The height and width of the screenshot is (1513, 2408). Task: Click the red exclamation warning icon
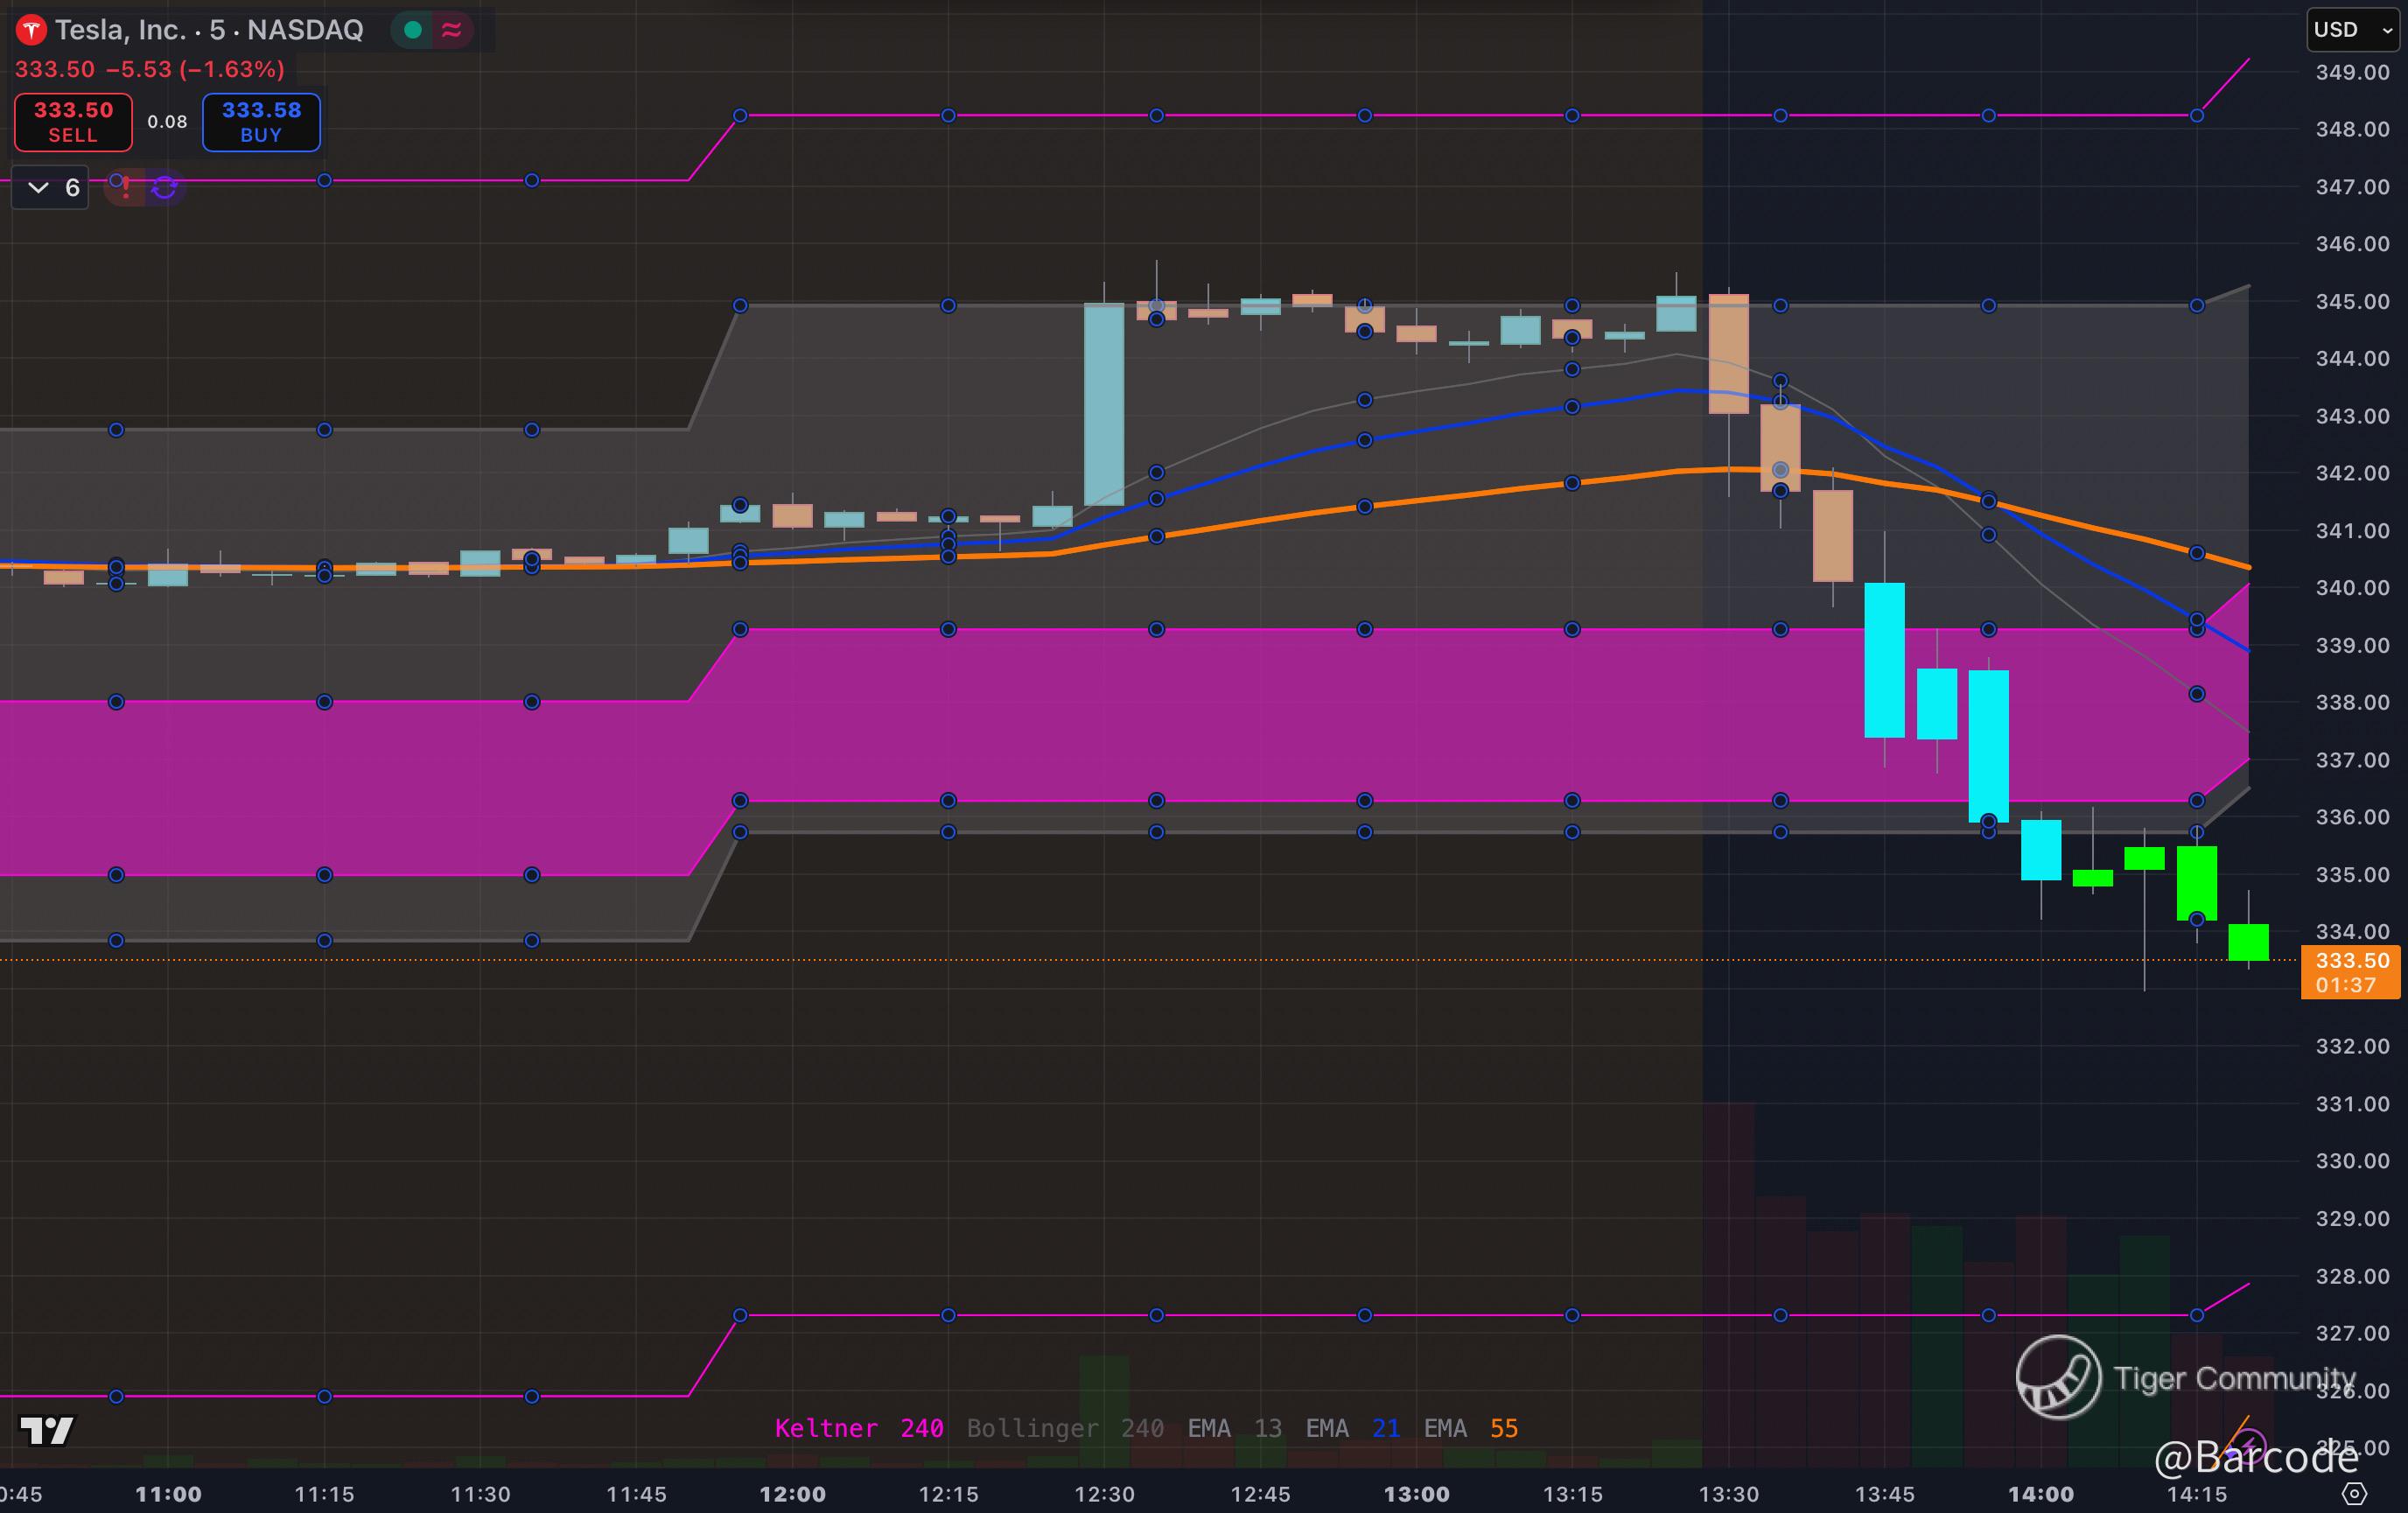tap(125, 188)
